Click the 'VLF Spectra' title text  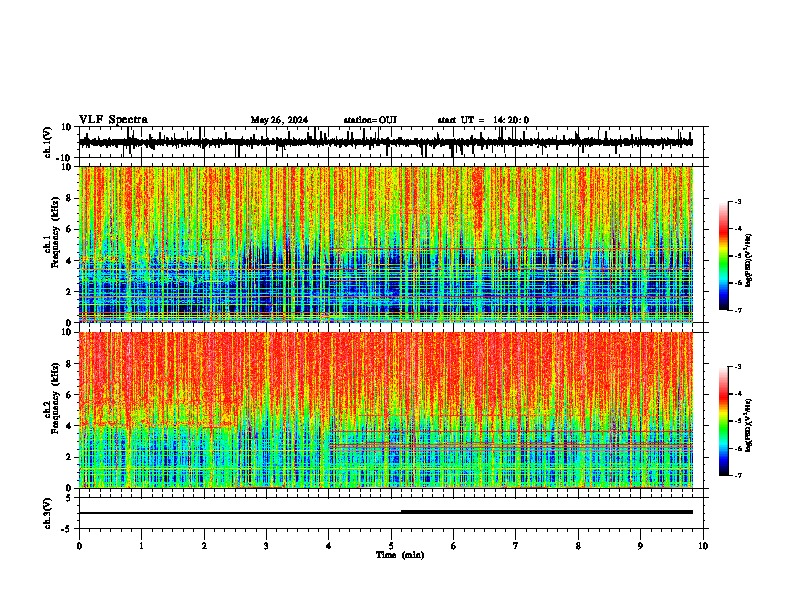(x=113, y=120)
